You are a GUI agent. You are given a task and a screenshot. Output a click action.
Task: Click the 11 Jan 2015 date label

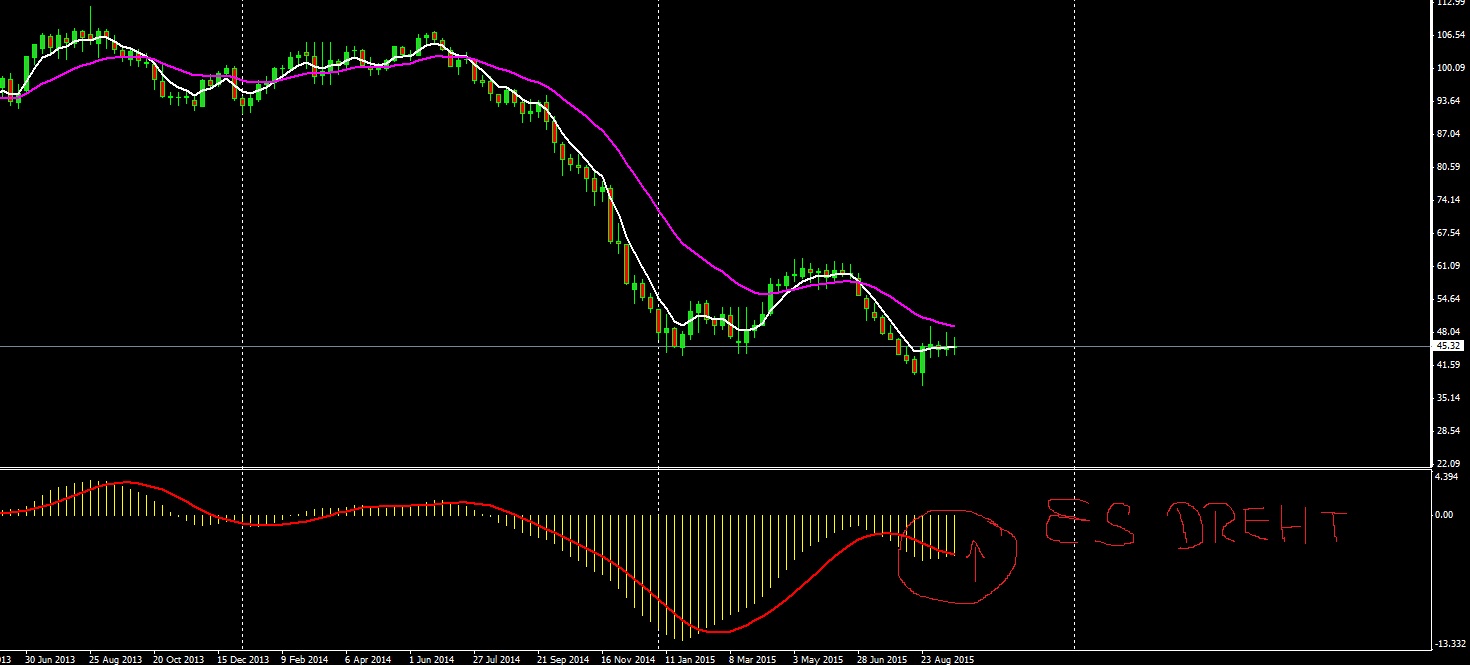click(690, 659)
